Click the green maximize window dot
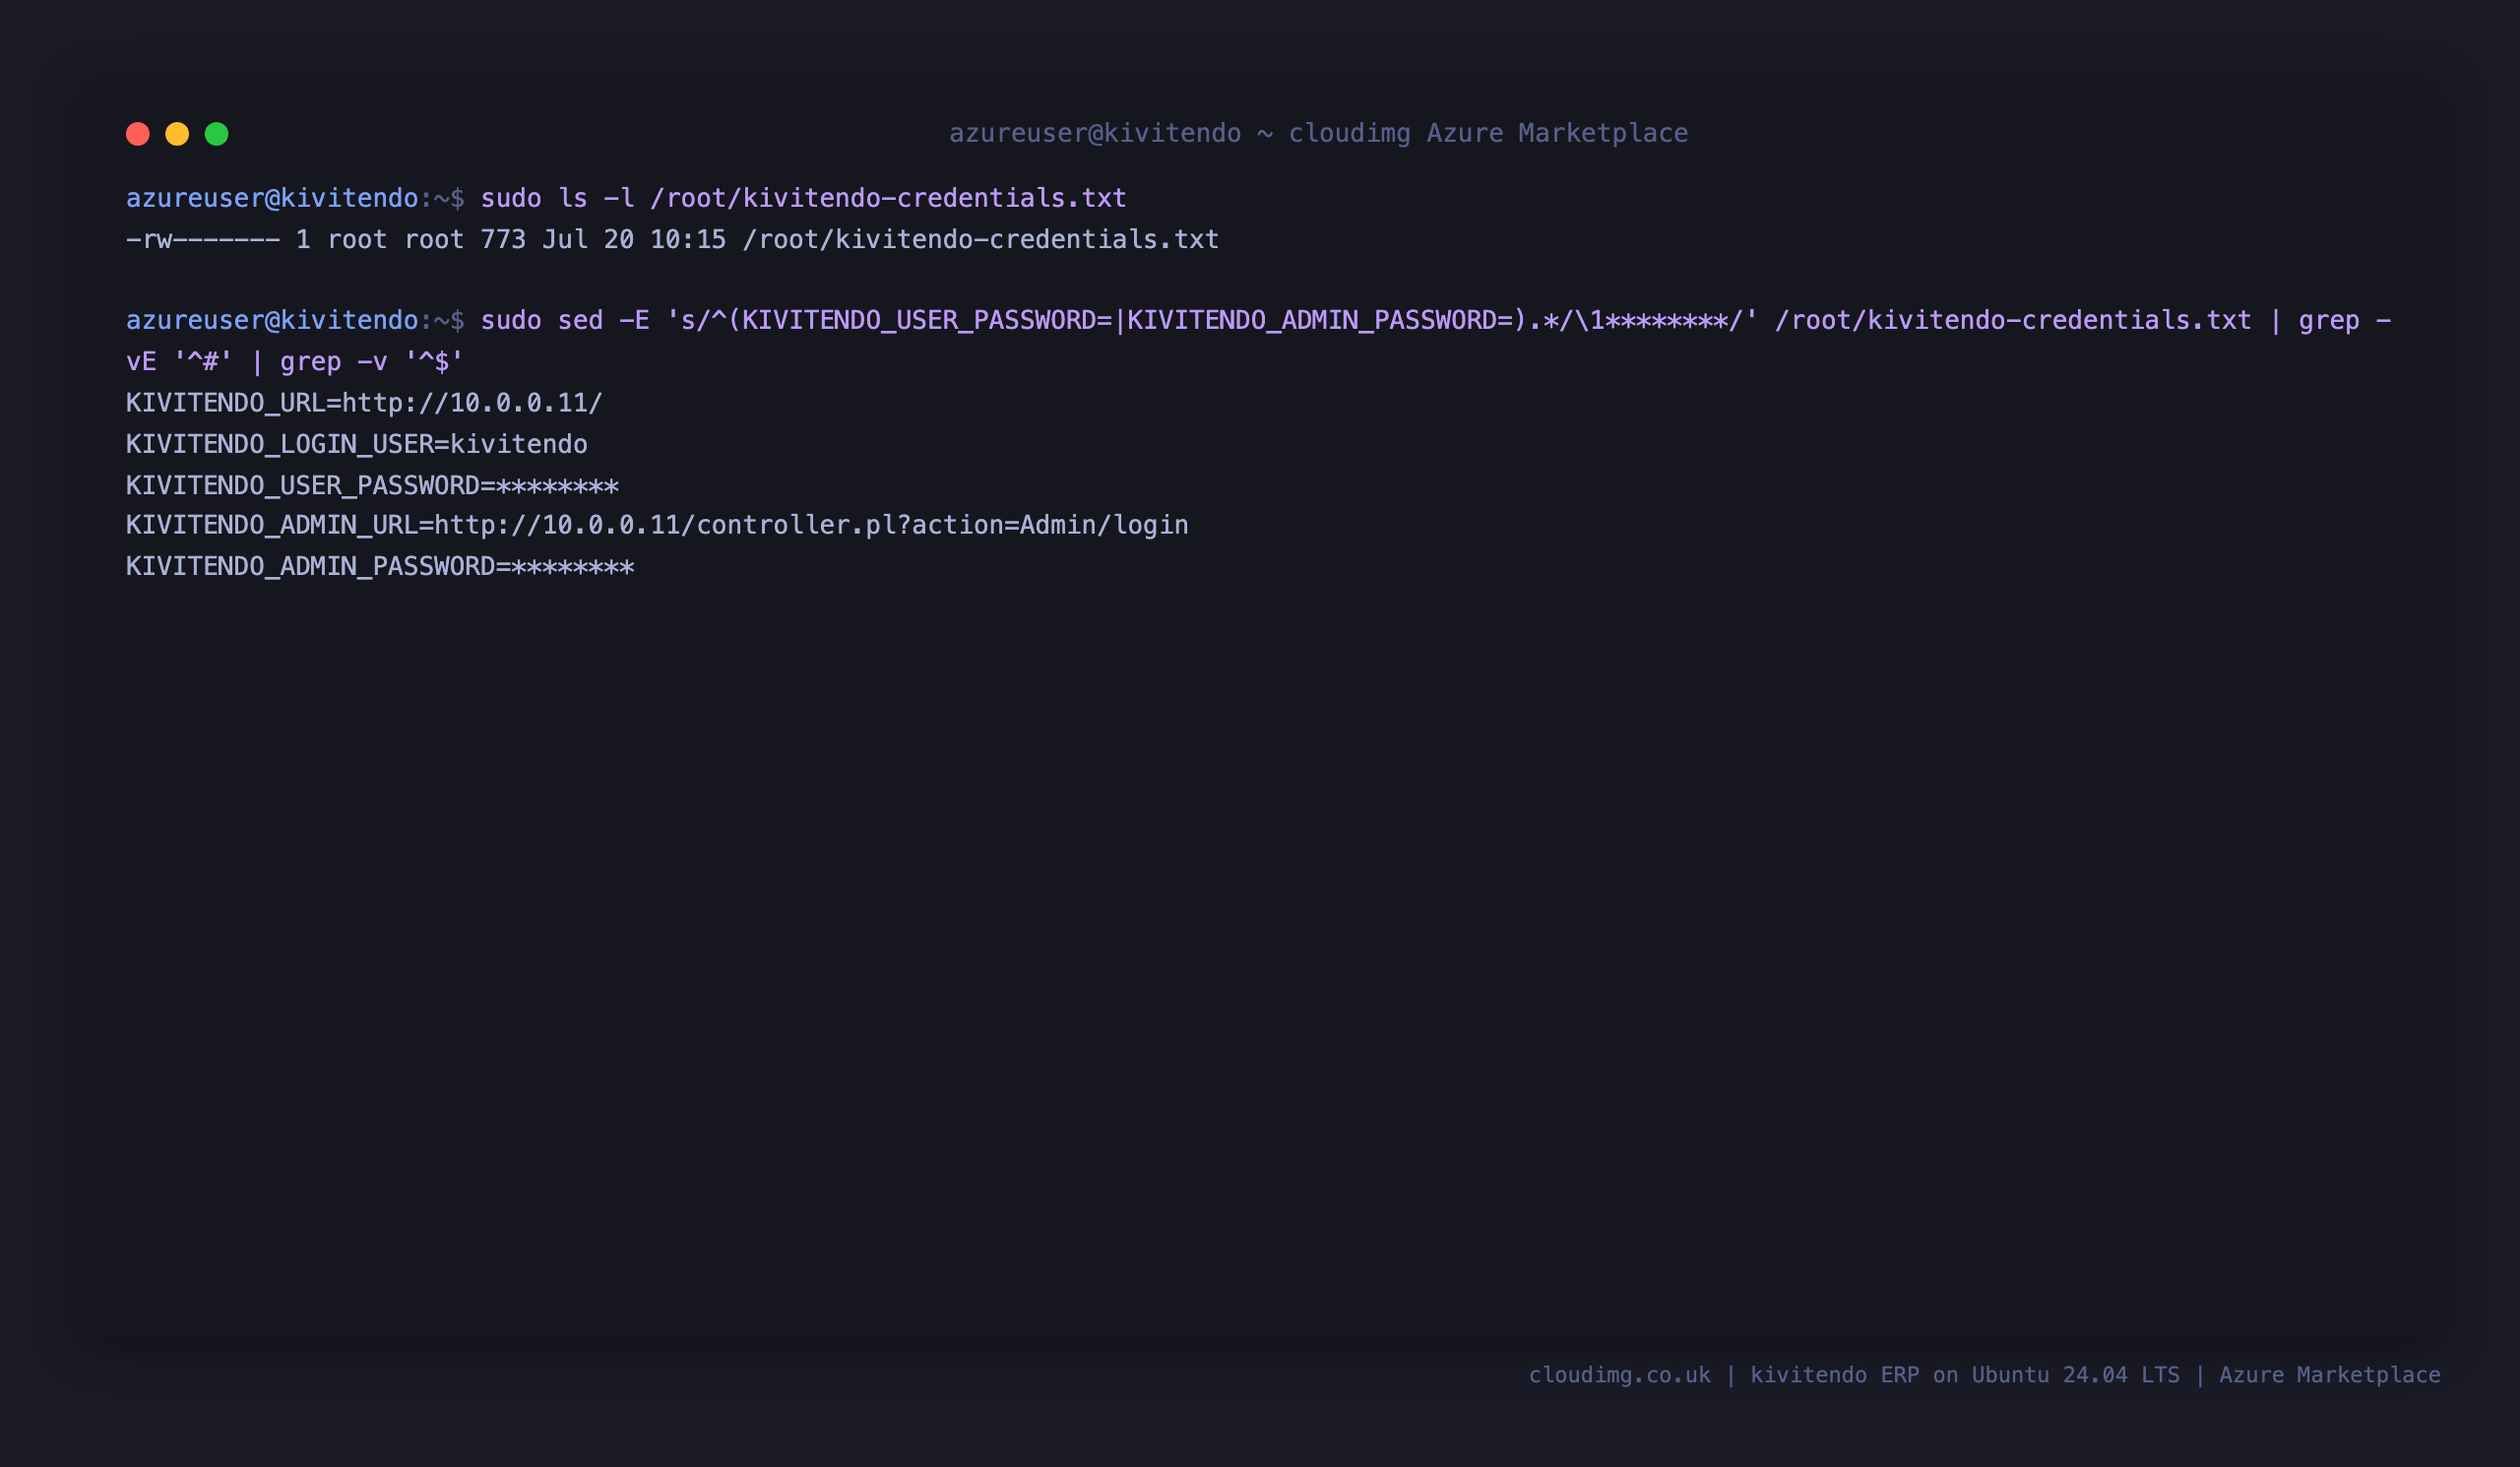Screen dimensions: 2520x1467 pos(217,134)
